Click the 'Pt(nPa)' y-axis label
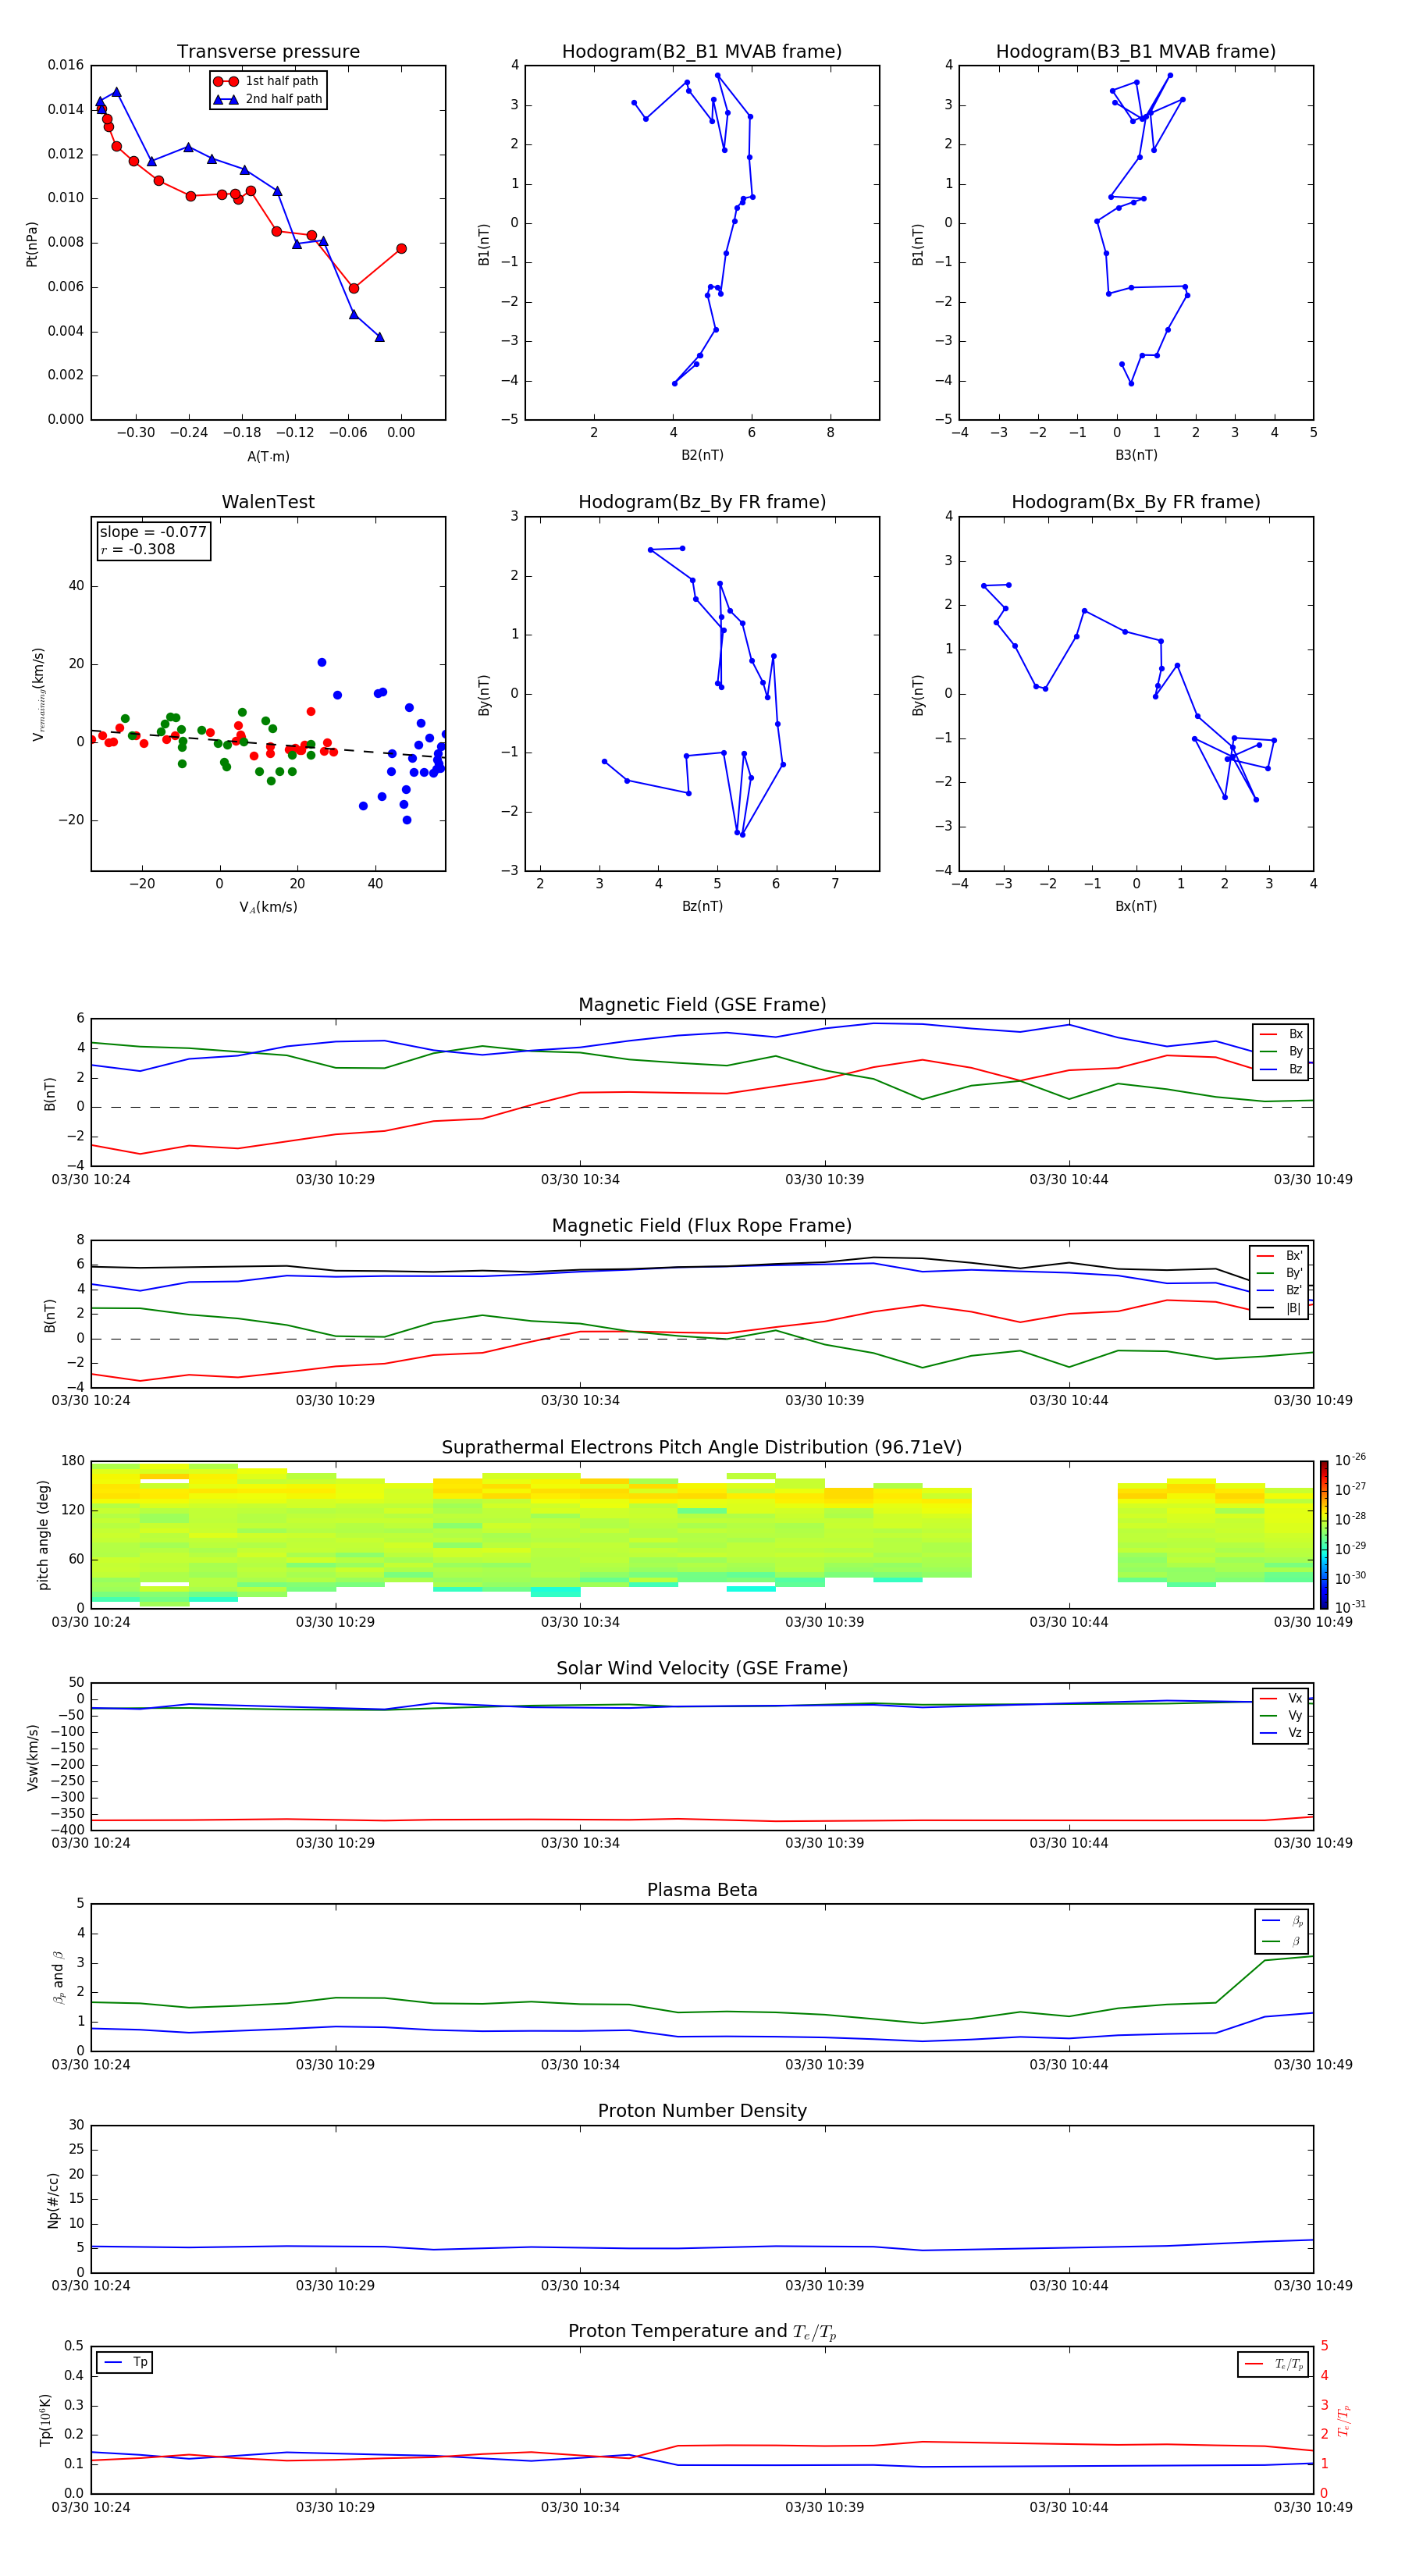This screenshot has width=1405, height=2576. pyautogui.click(x=32, y=244)
